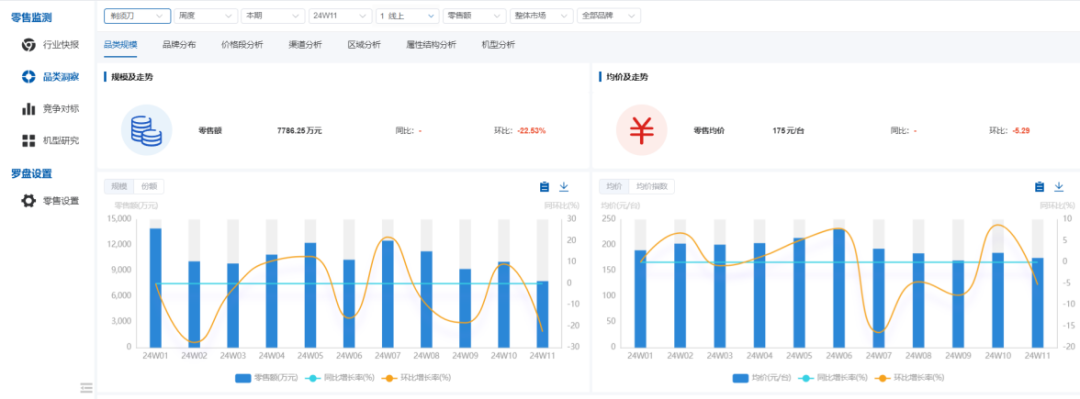Expand the 本期 dropdown
The height and width of the screenshot is (399, 1080).
(x=273, y=15)
